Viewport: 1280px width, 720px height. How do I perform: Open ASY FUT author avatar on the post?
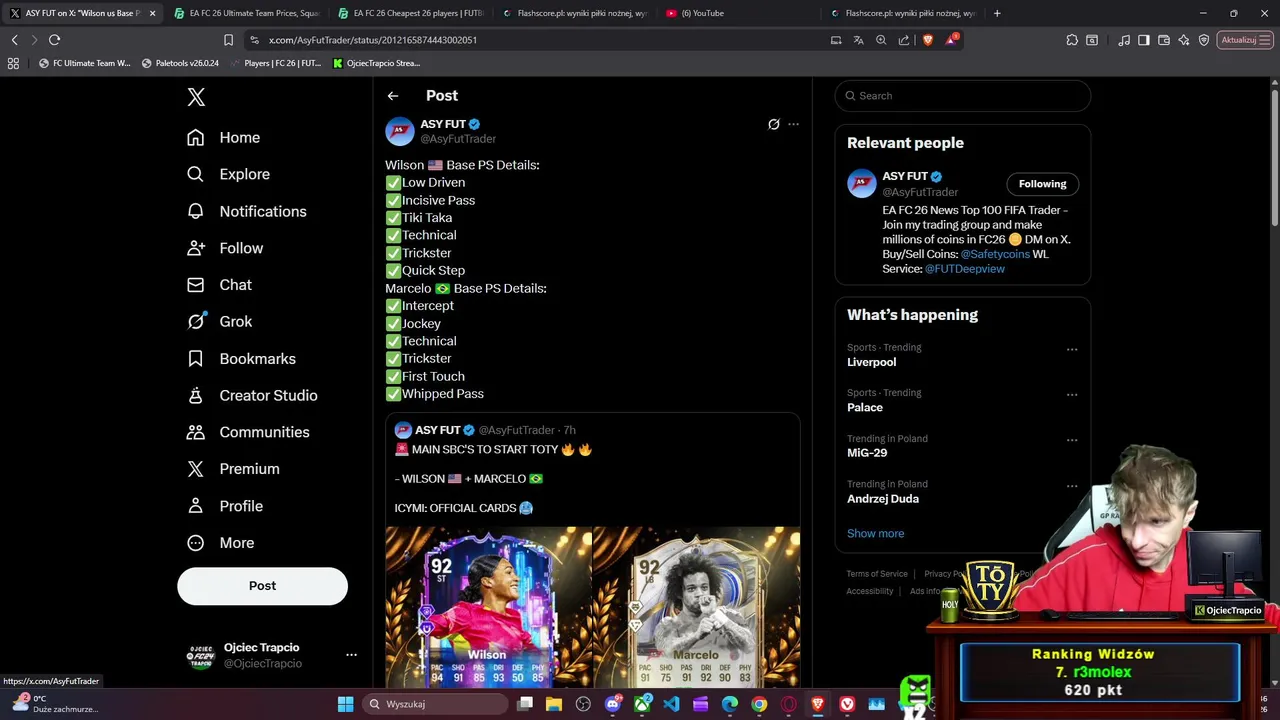[x=400, y=131]
